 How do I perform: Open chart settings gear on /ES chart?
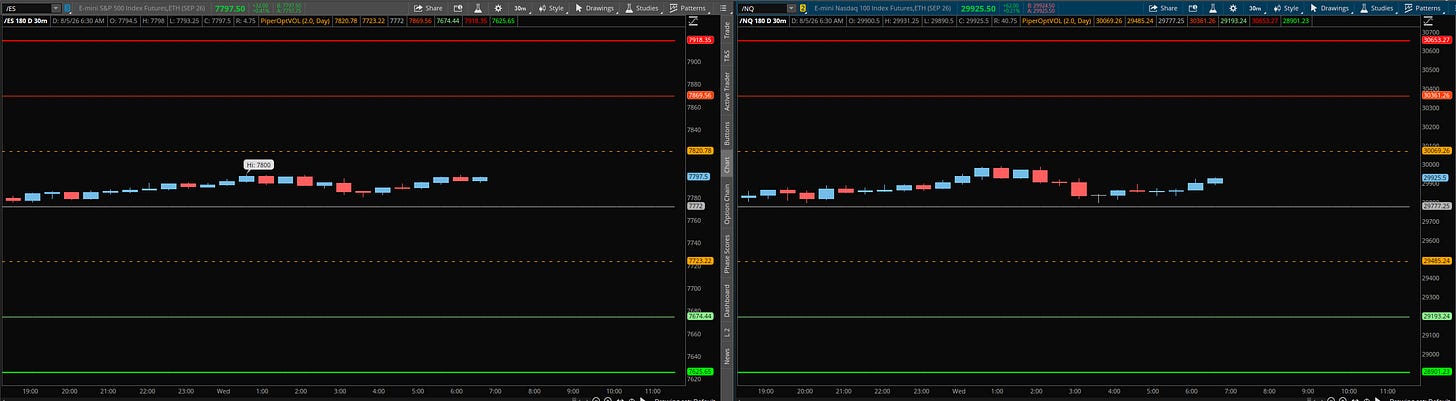tap(498, 8)
